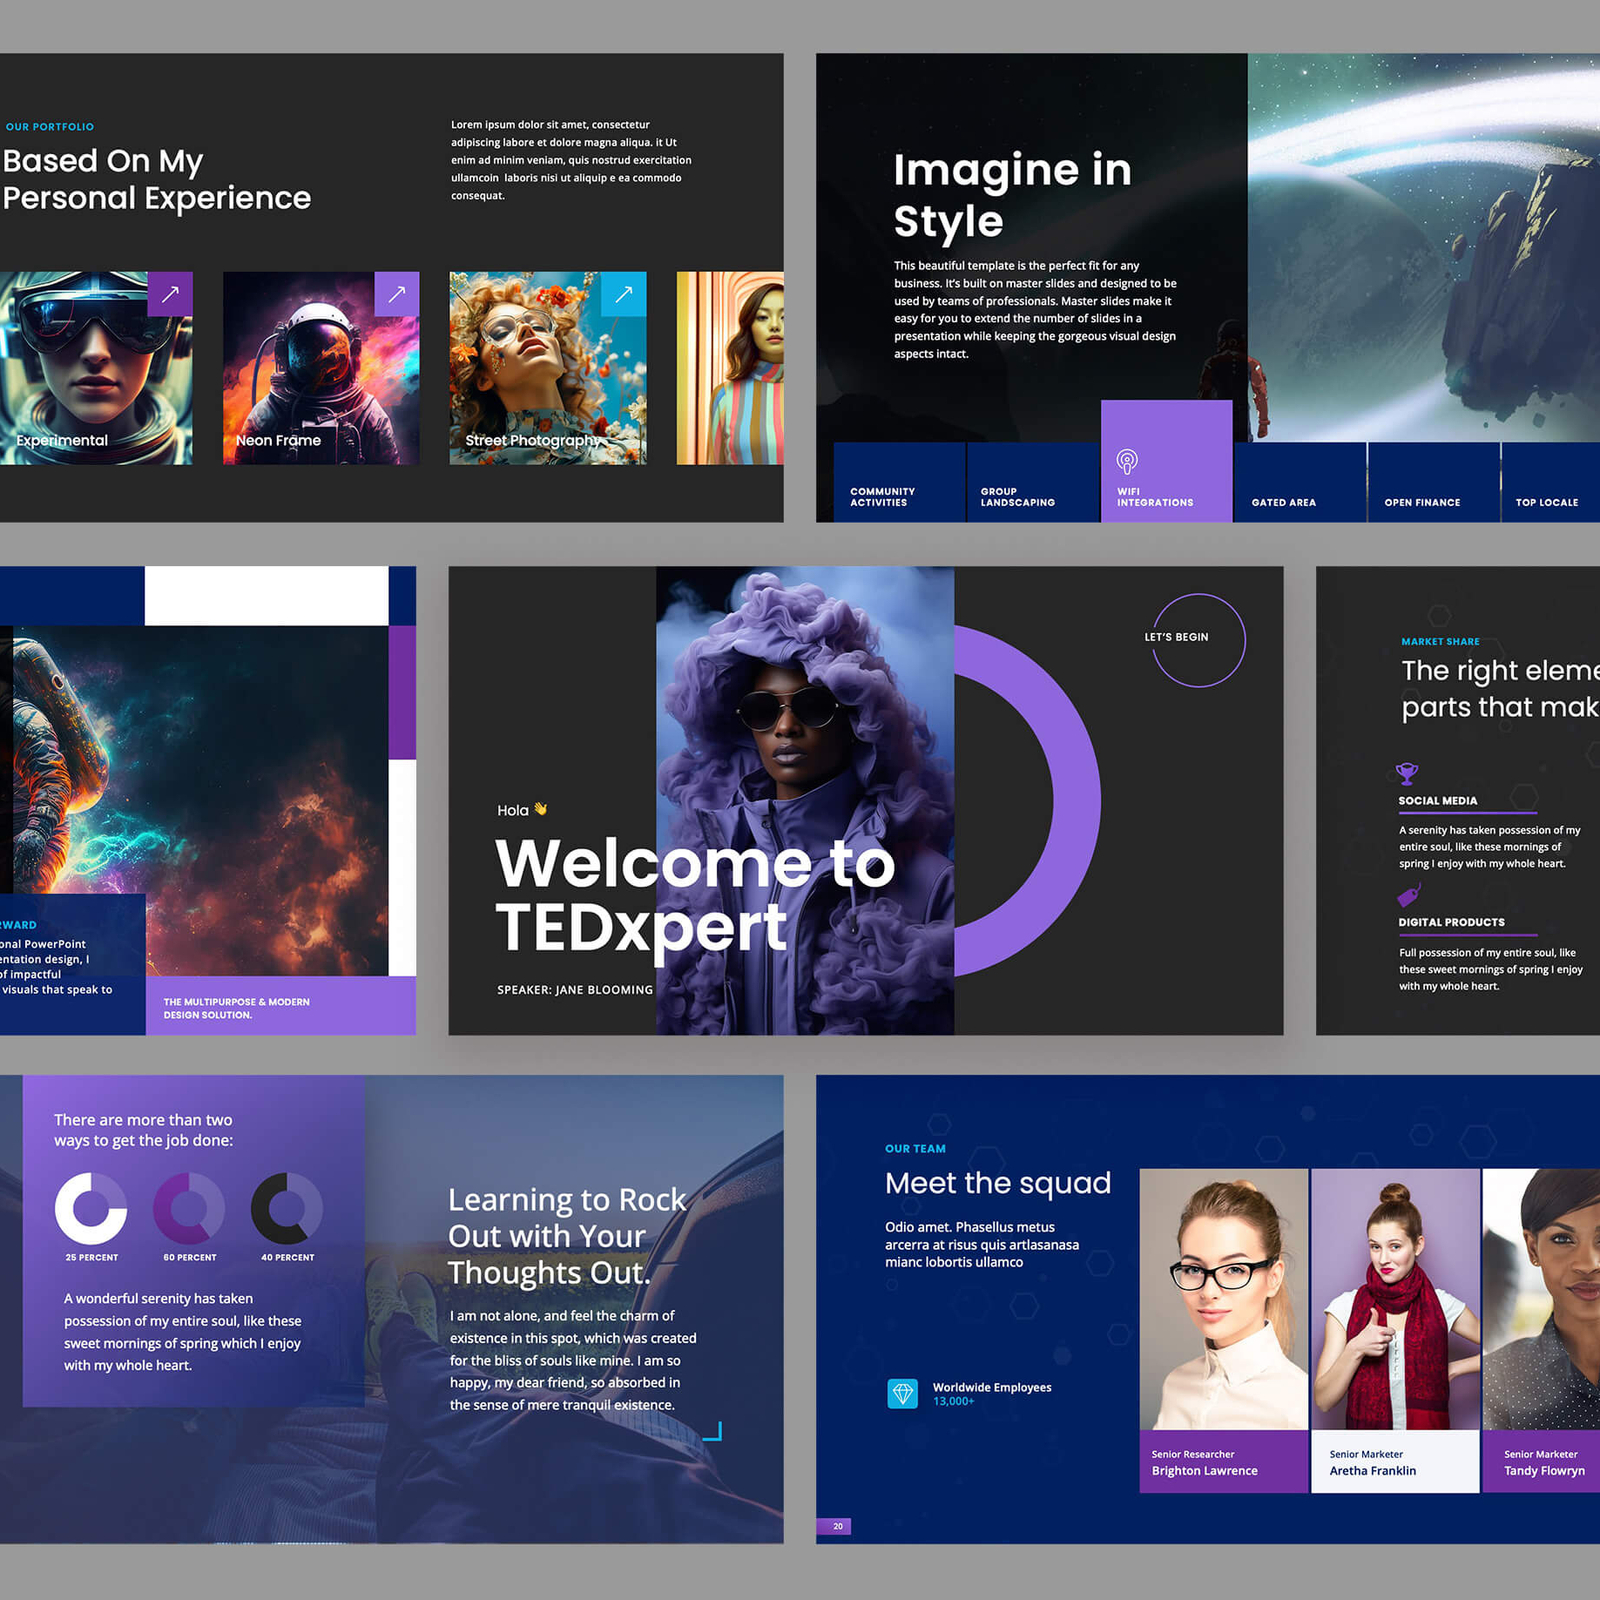The height and width of the screenshot is (1600, 1600).
Task: Open the Neon Frame portfolio image
Action: tap(321, 368)
